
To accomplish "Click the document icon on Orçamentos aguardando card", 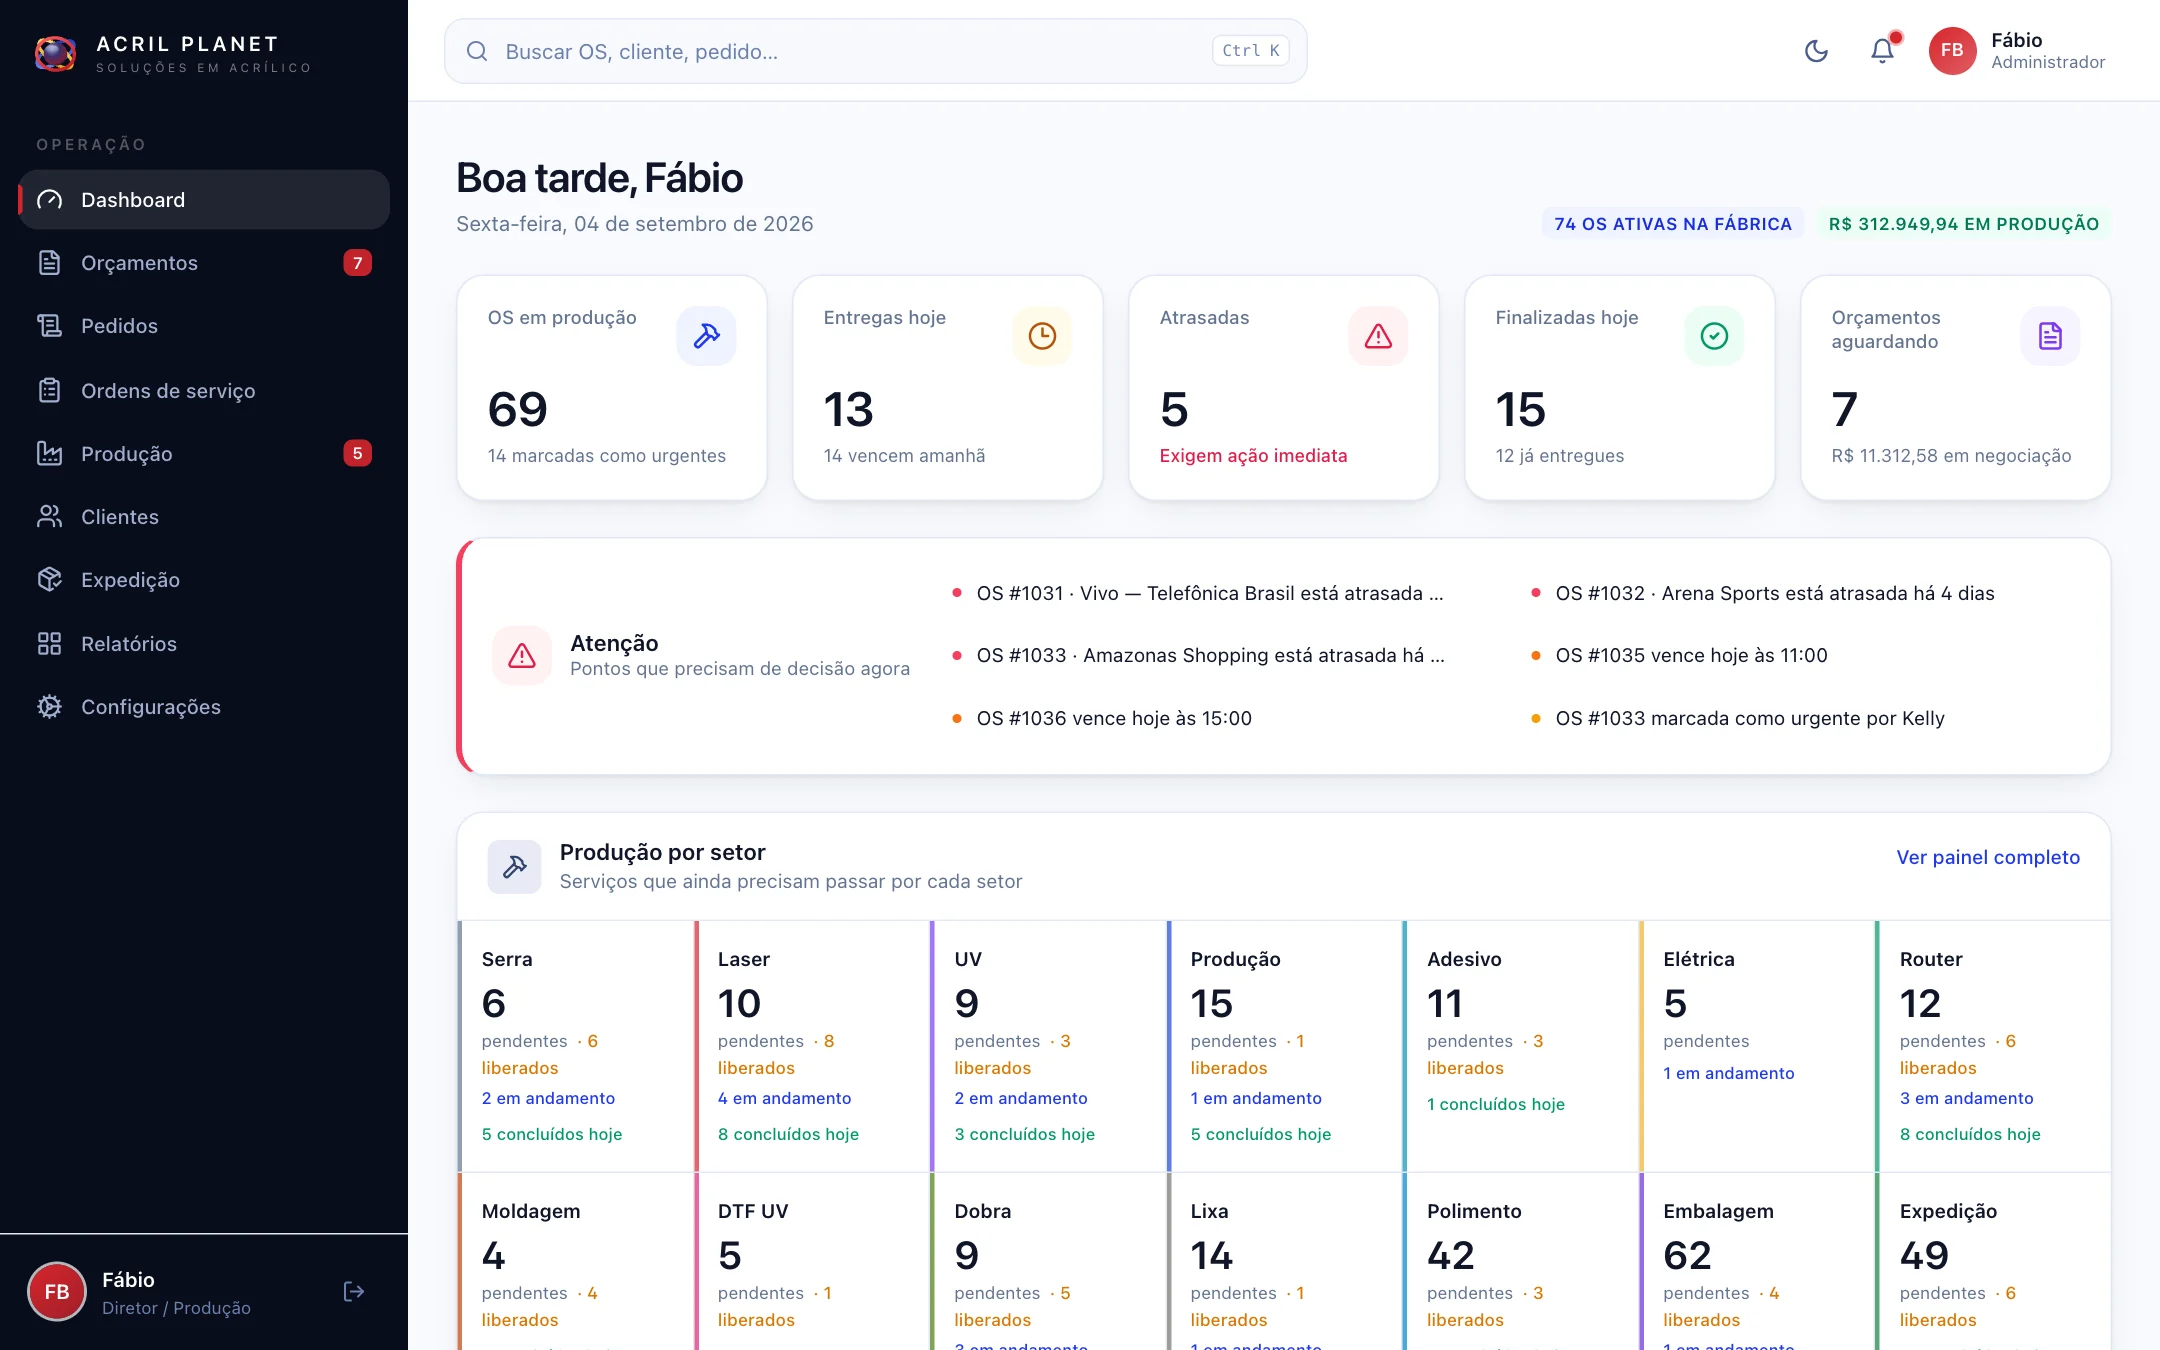I will [2050, 336].
